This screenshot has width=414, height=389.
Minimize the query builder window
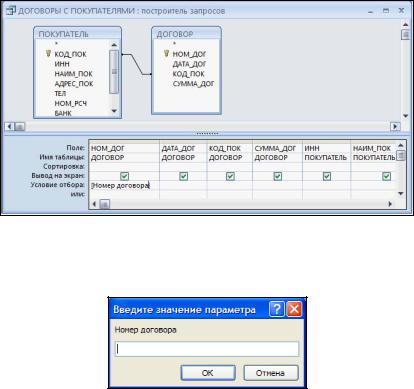(x=371, y=11)
